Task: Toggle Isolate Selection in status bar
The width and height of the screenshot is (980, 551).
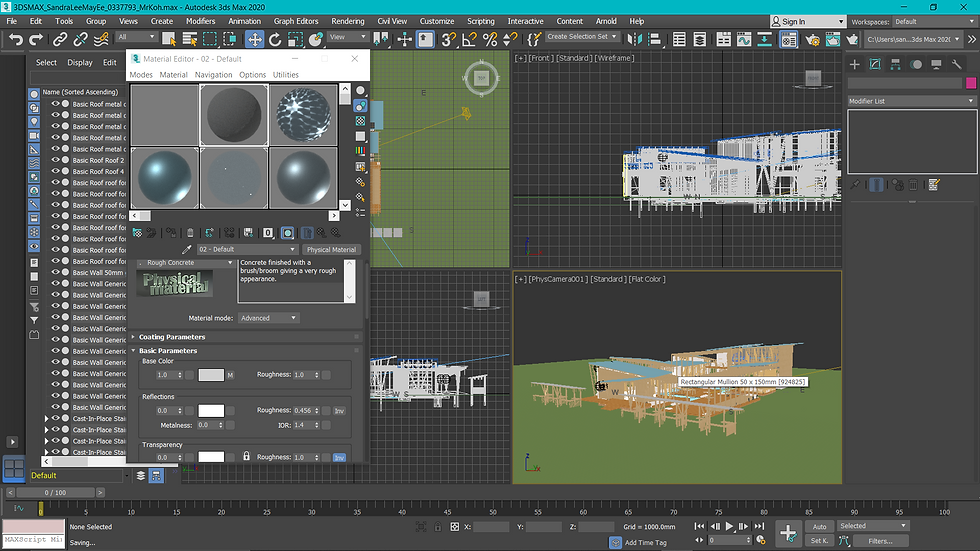Action: [421, 527]
